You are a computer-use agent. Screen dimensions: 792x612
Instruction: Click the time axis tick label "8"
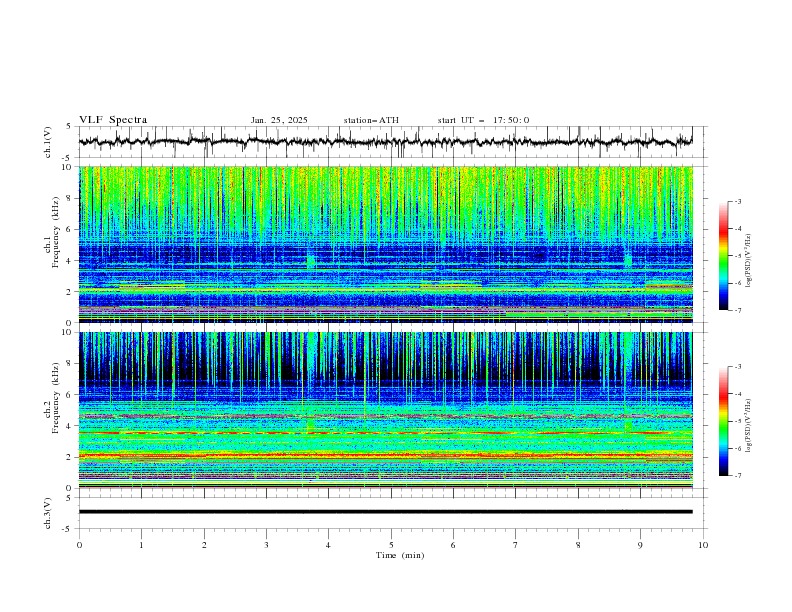coord(578,545)
